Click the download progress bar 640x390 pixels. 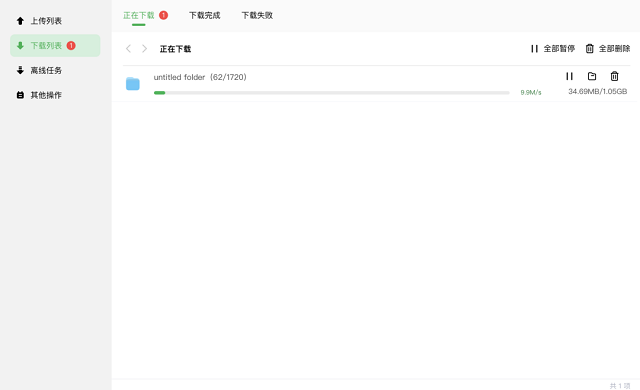click(x=332, y=93)
